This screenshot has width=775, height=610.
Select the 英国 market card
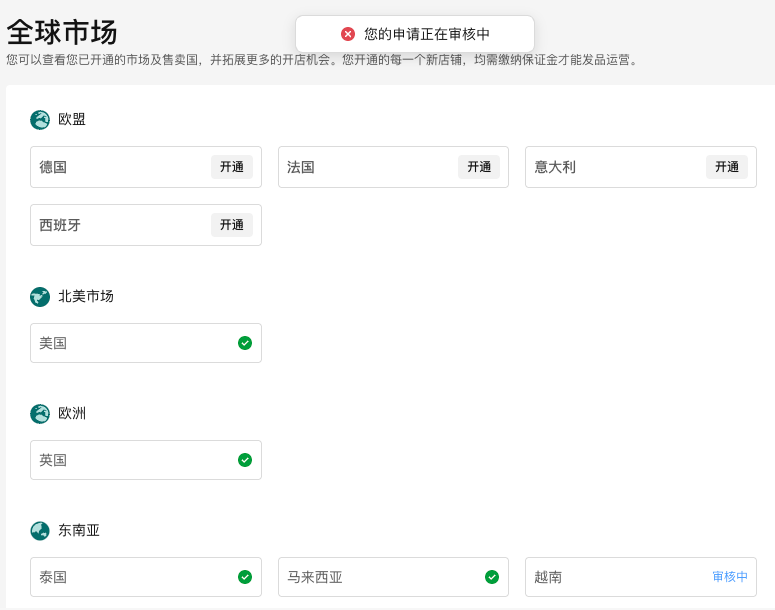tap(146, 460)
